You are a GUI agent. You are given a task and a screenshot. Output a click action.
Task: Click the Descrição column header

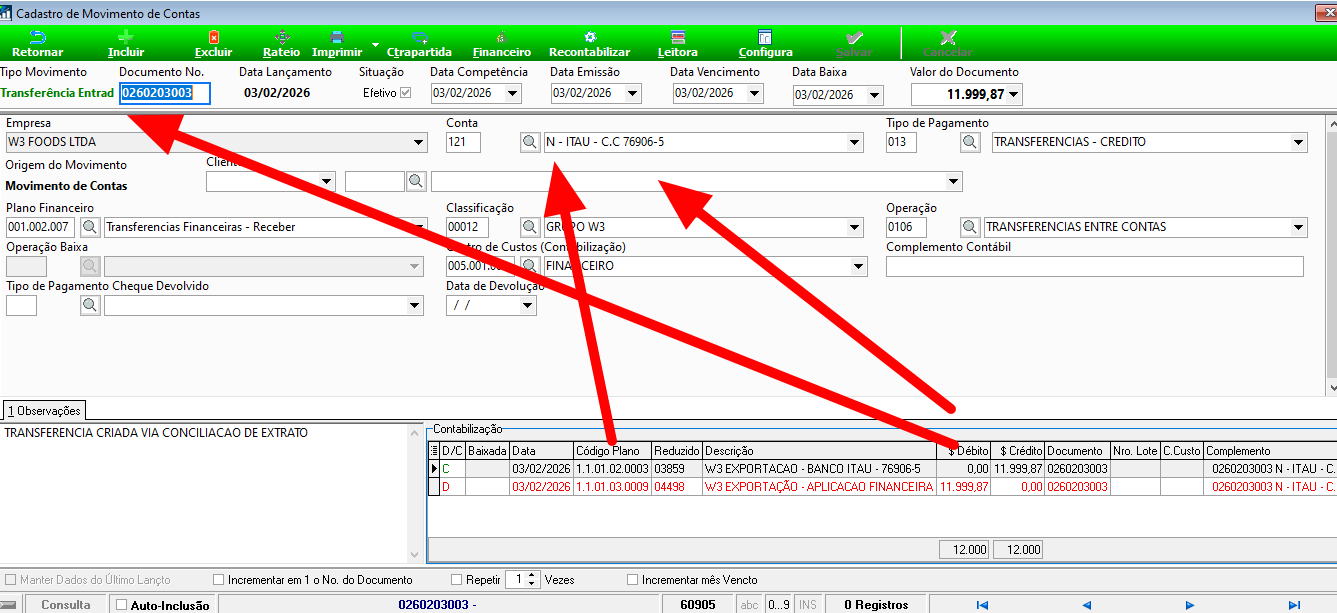(819, 451)
